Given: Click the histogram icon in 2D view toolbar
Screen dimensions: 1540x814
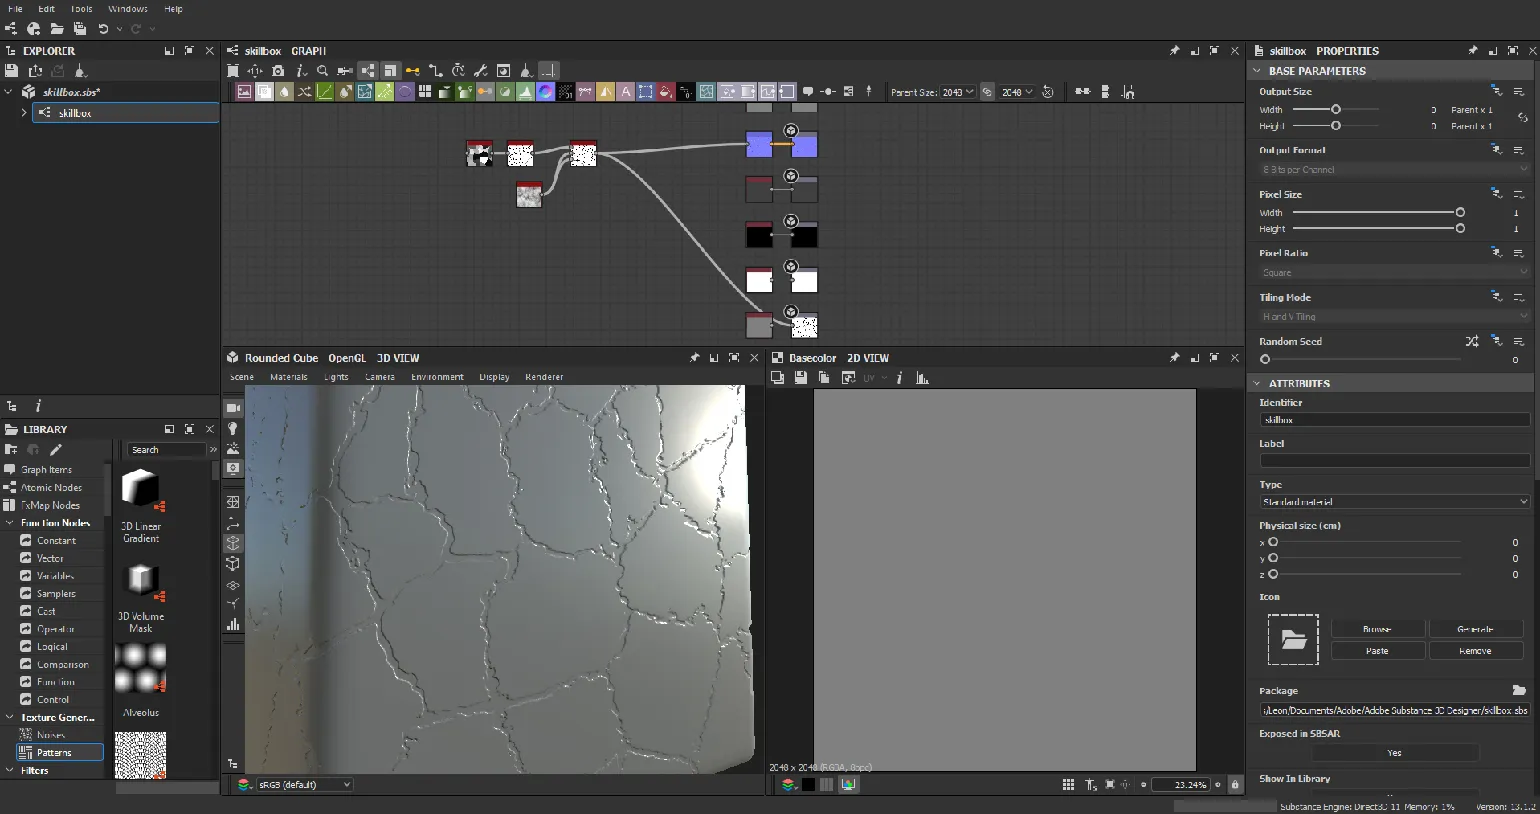Looking at the screenshot, I should 922,378.
